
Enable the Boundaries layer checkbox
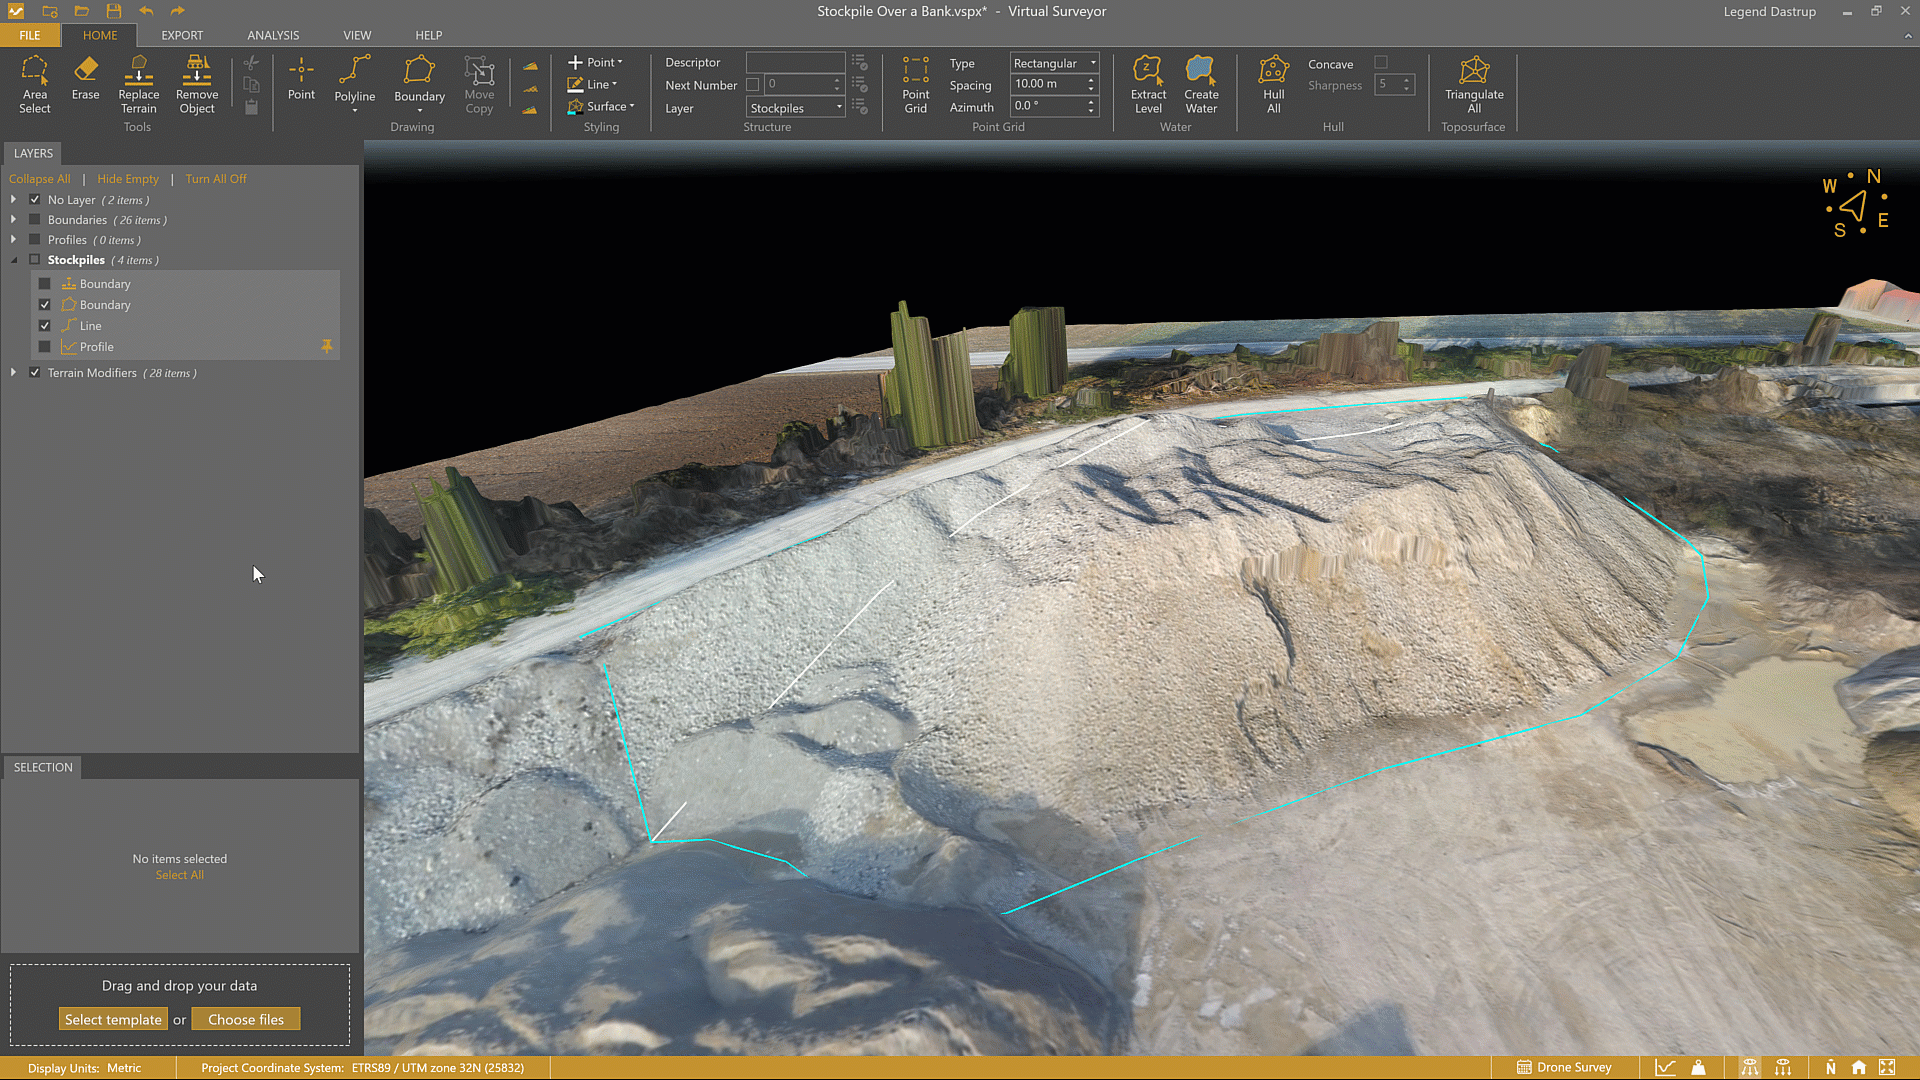point(35,220)
